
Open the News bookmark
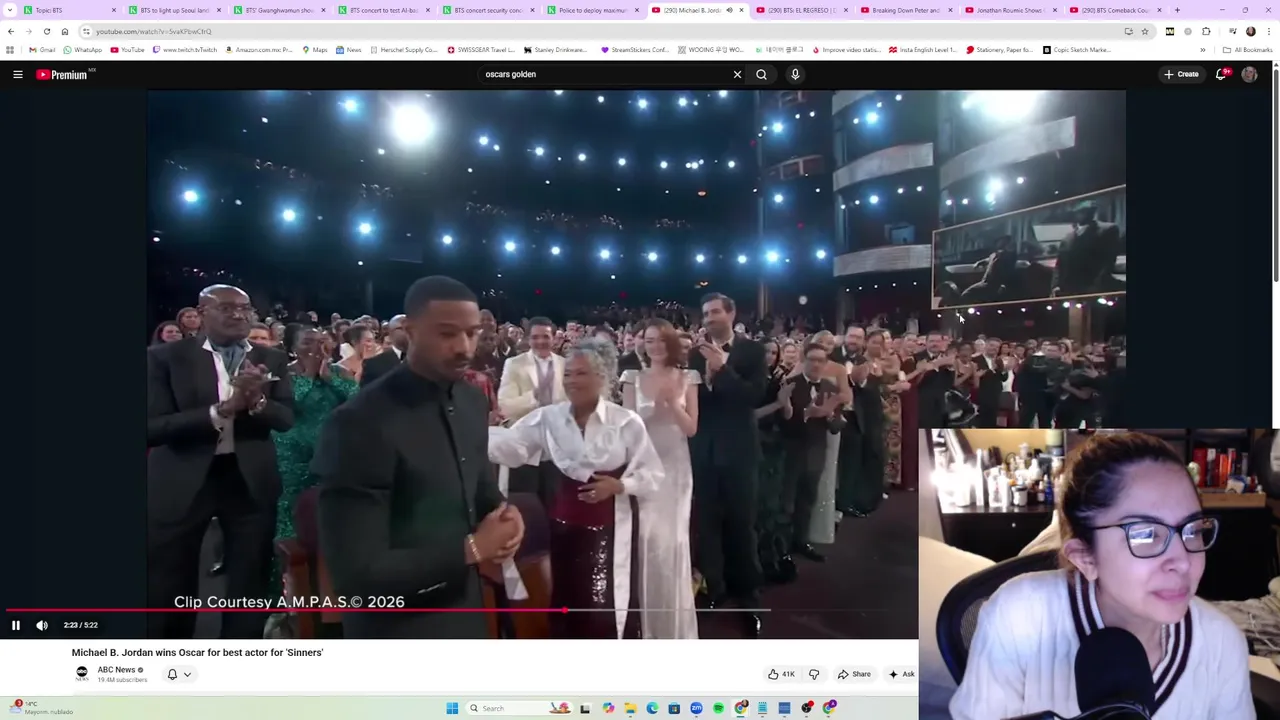pos(349,50)
